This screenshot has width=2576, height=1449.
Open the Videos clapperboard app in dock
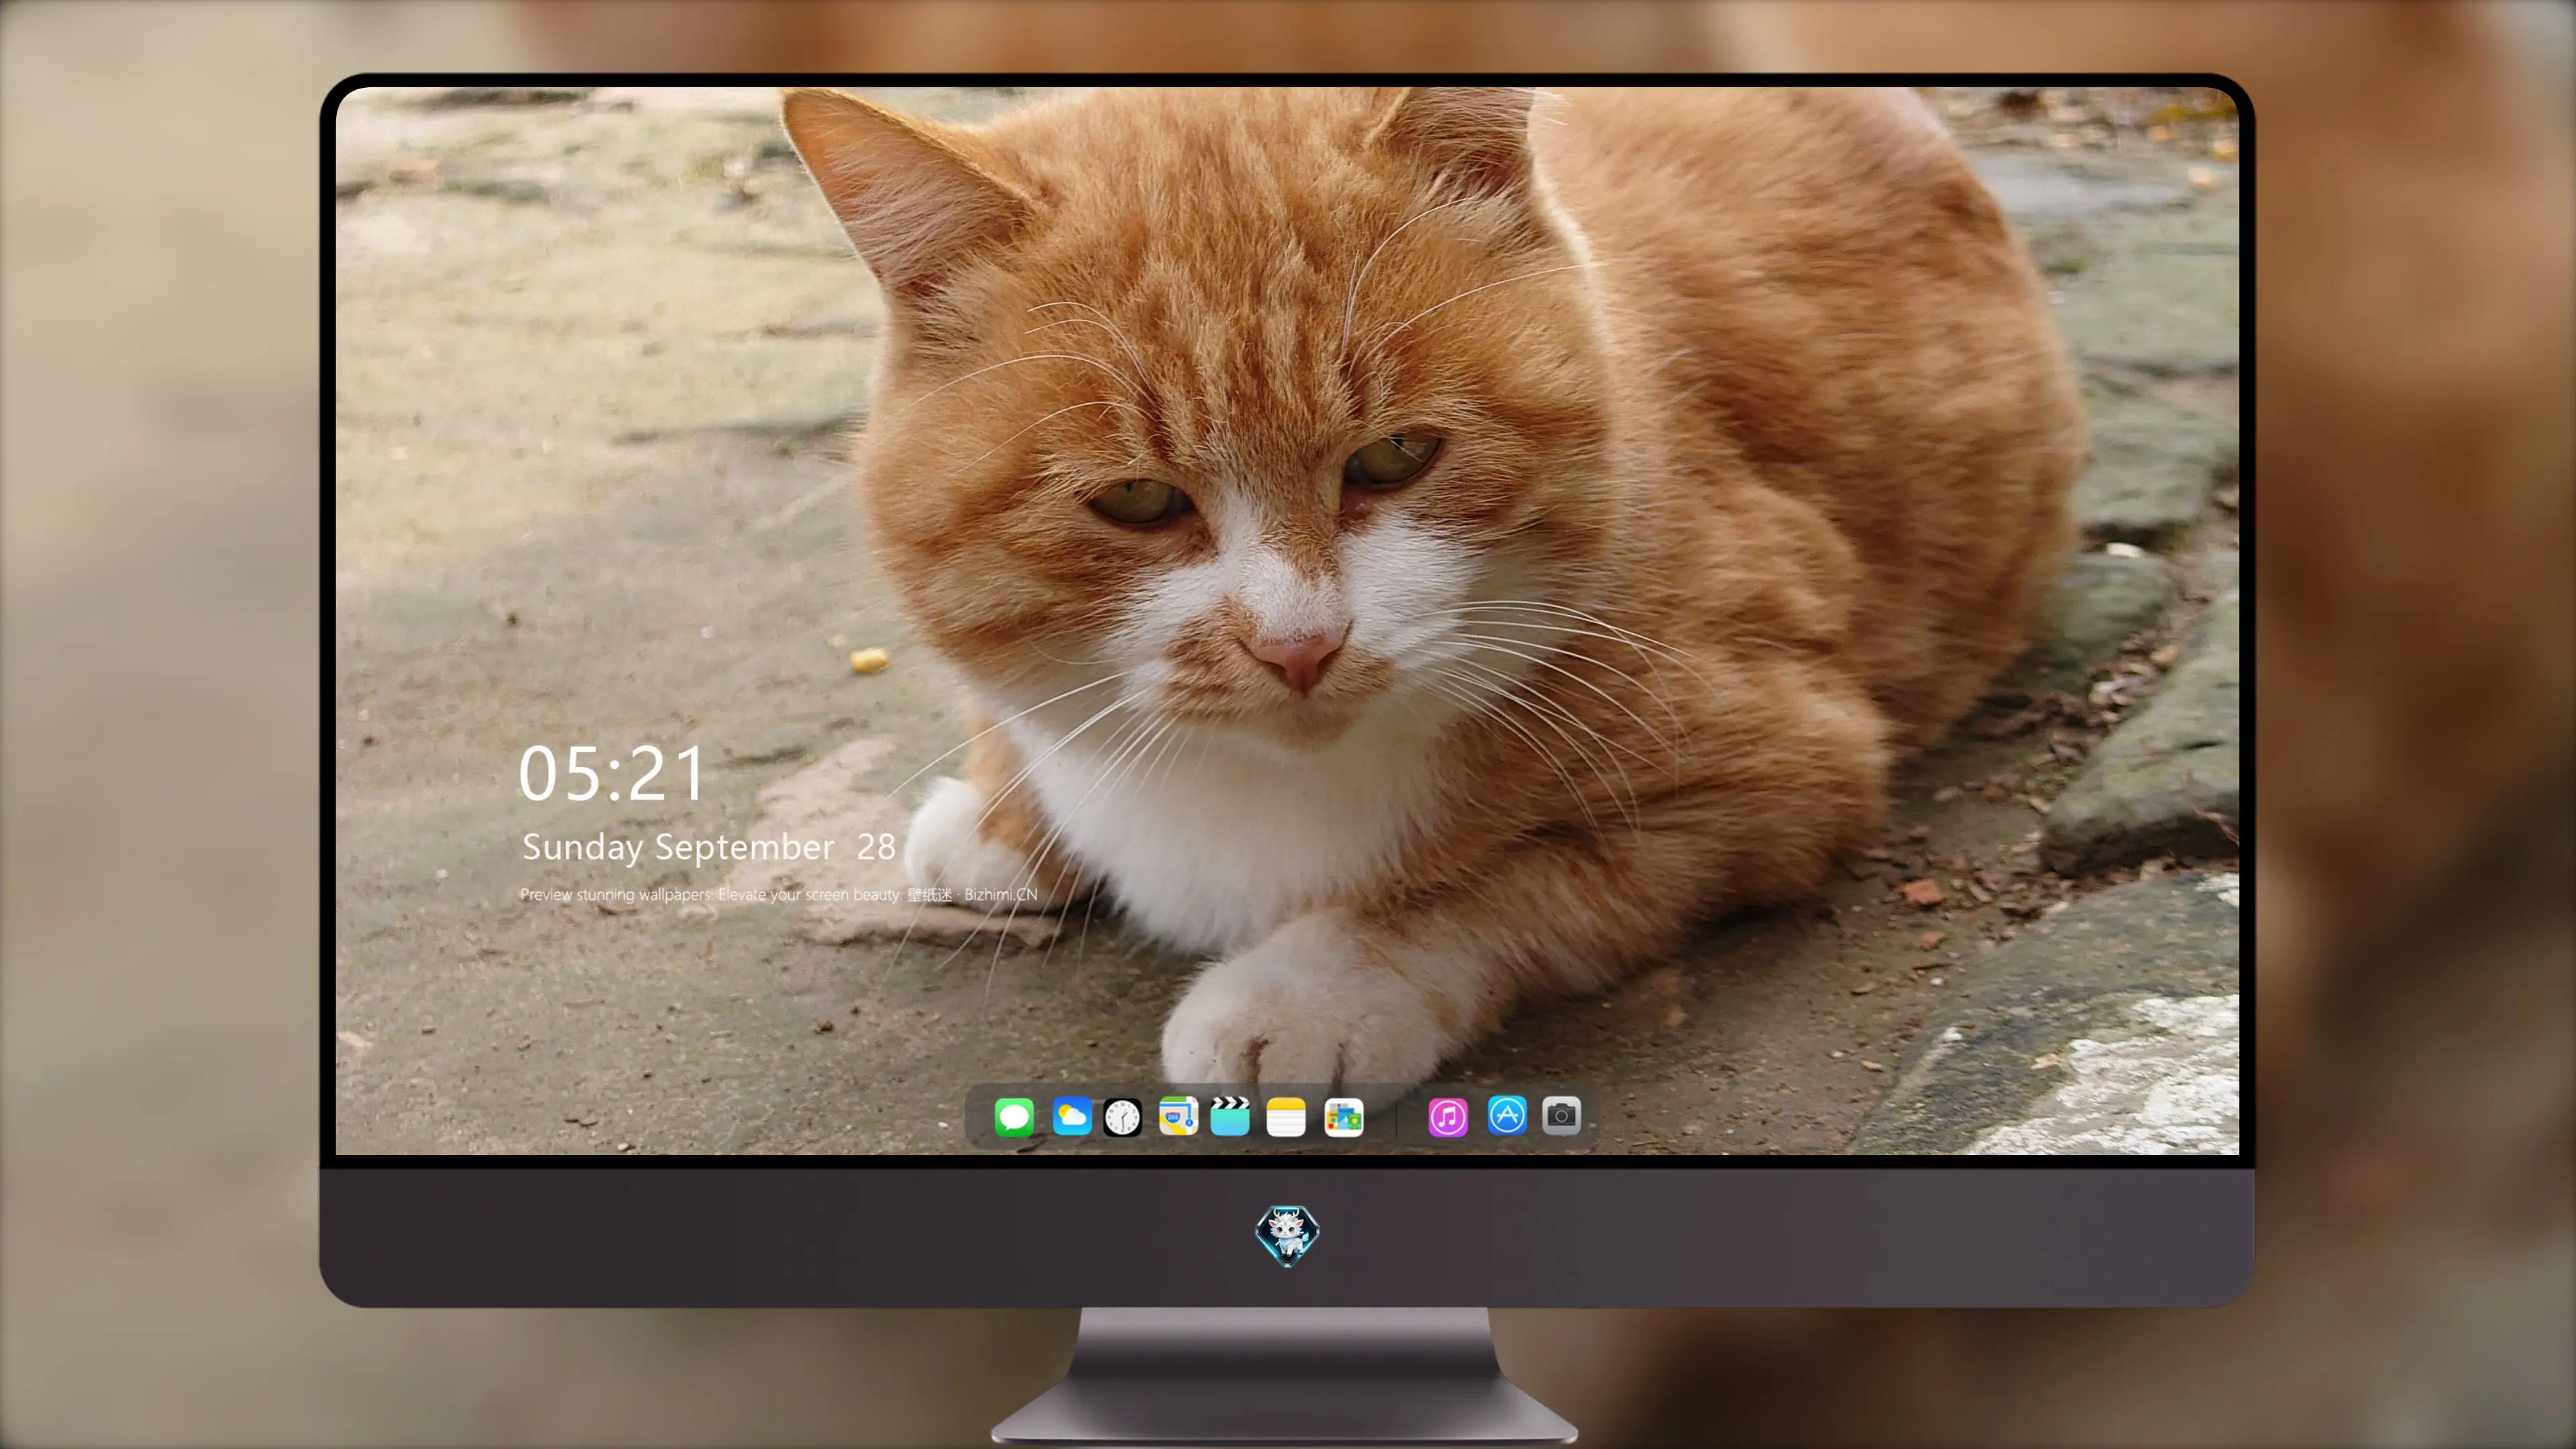(x=1230, y=1116)
